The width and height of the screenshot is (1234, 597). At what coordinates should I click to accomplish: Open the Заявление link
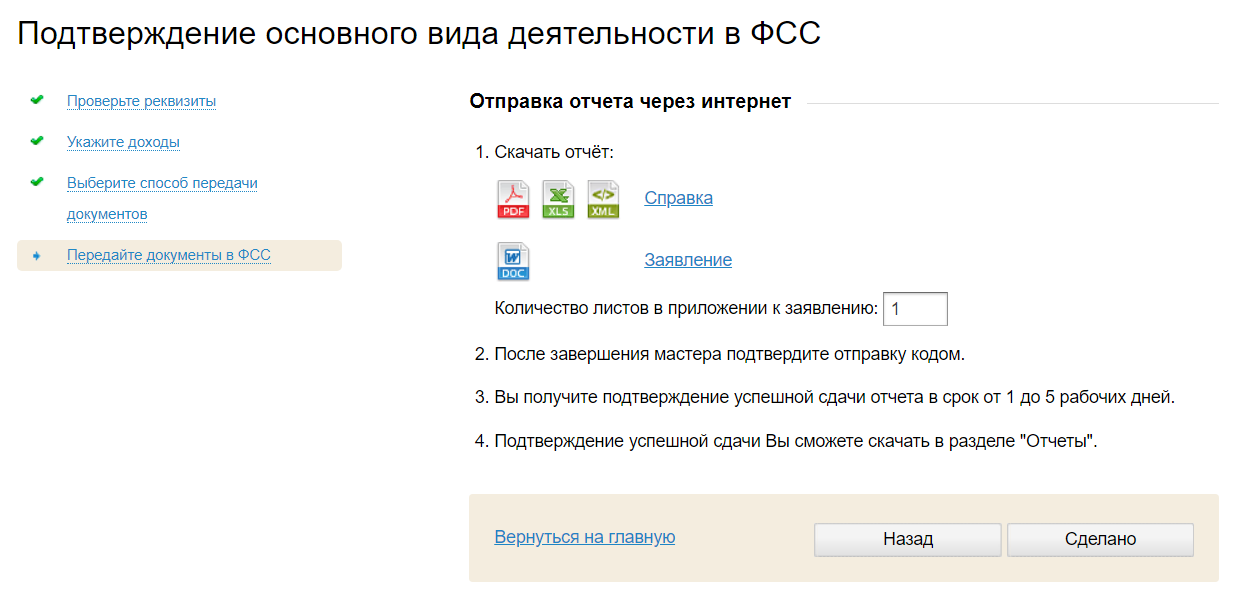pos(688,260)
